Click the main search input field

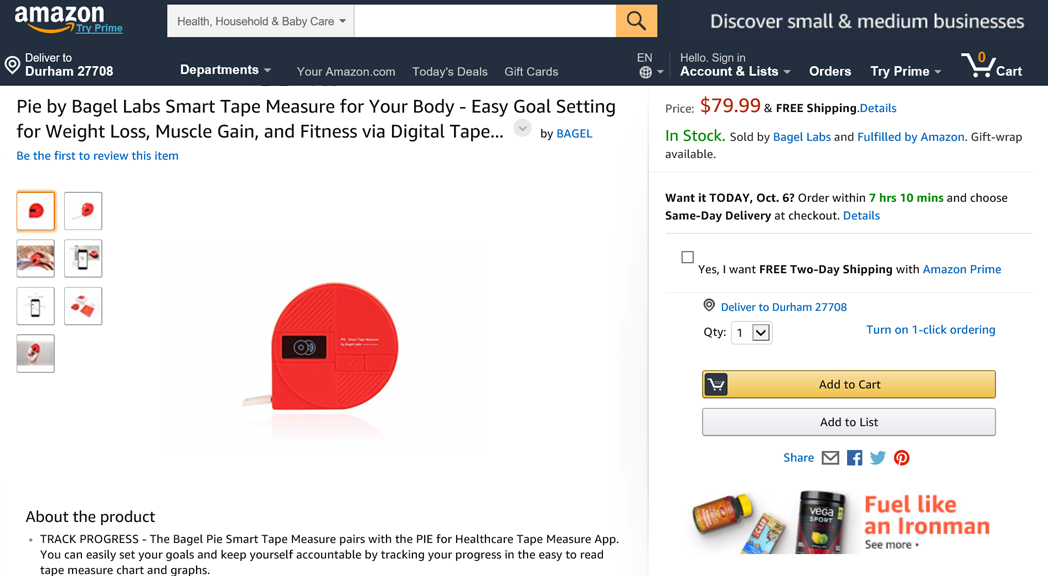(485, 21)
